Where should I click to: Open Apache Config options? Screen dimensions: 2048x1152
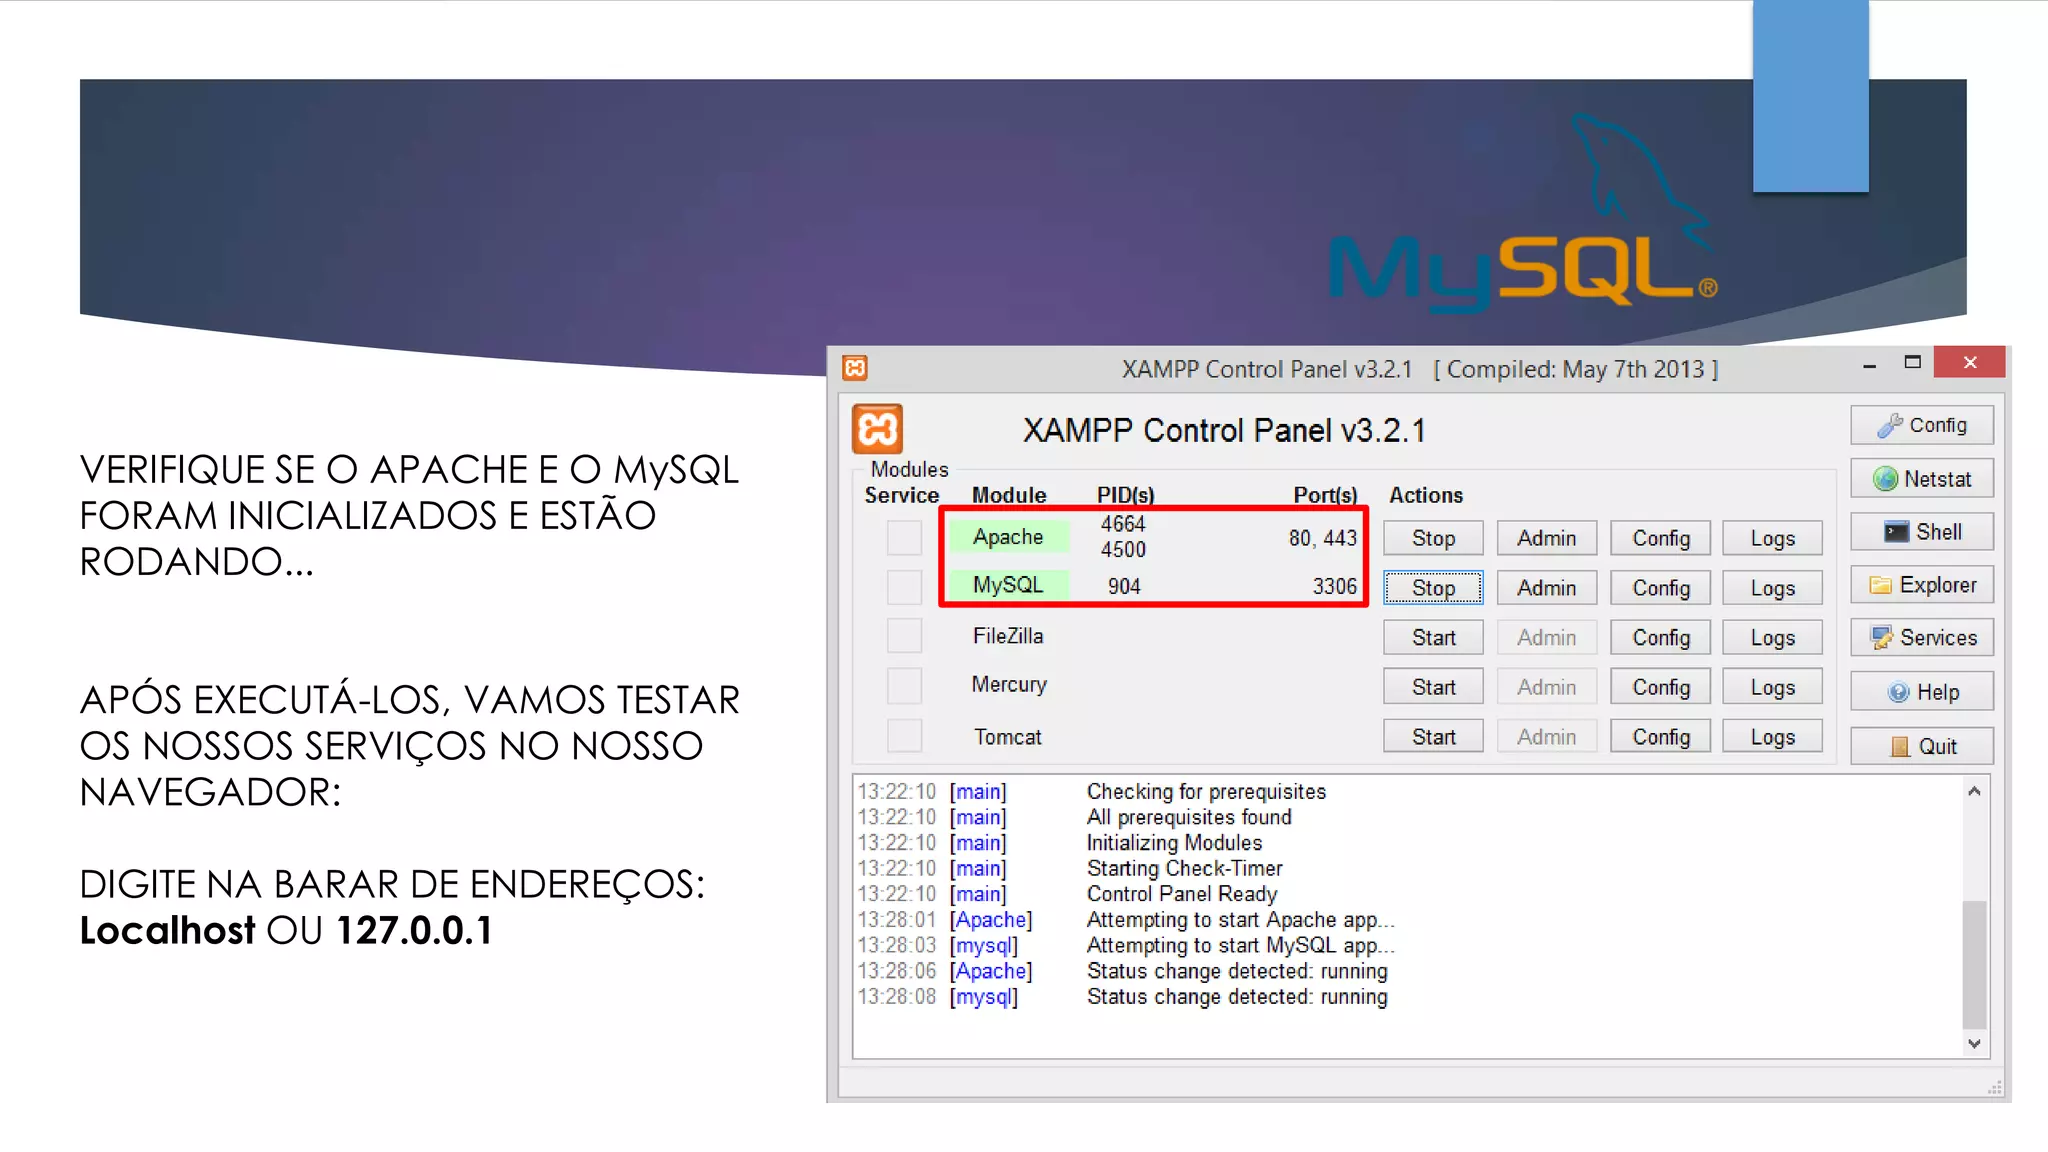(x=1660, y=538)
